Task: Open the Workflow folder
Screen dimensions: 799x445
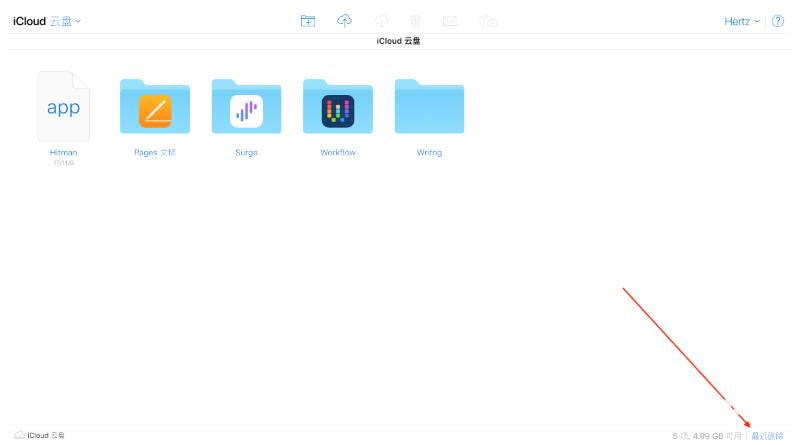Action: coord(338,106)
